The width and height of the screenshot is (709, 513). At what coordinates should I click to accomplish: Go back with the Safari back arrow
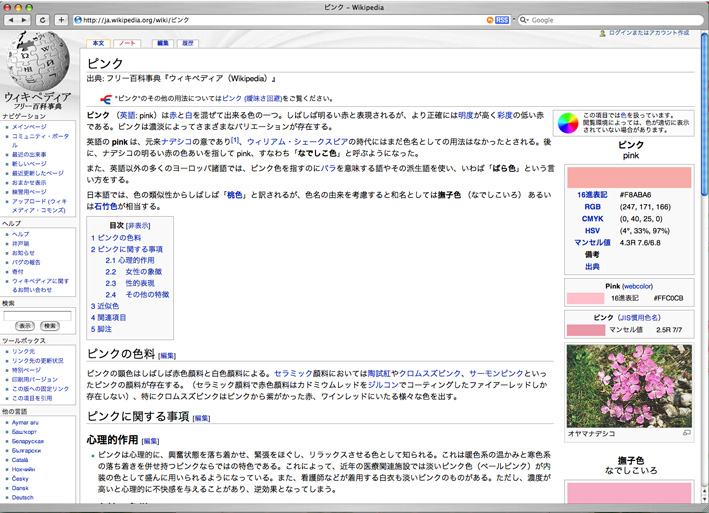pos(11,20)
